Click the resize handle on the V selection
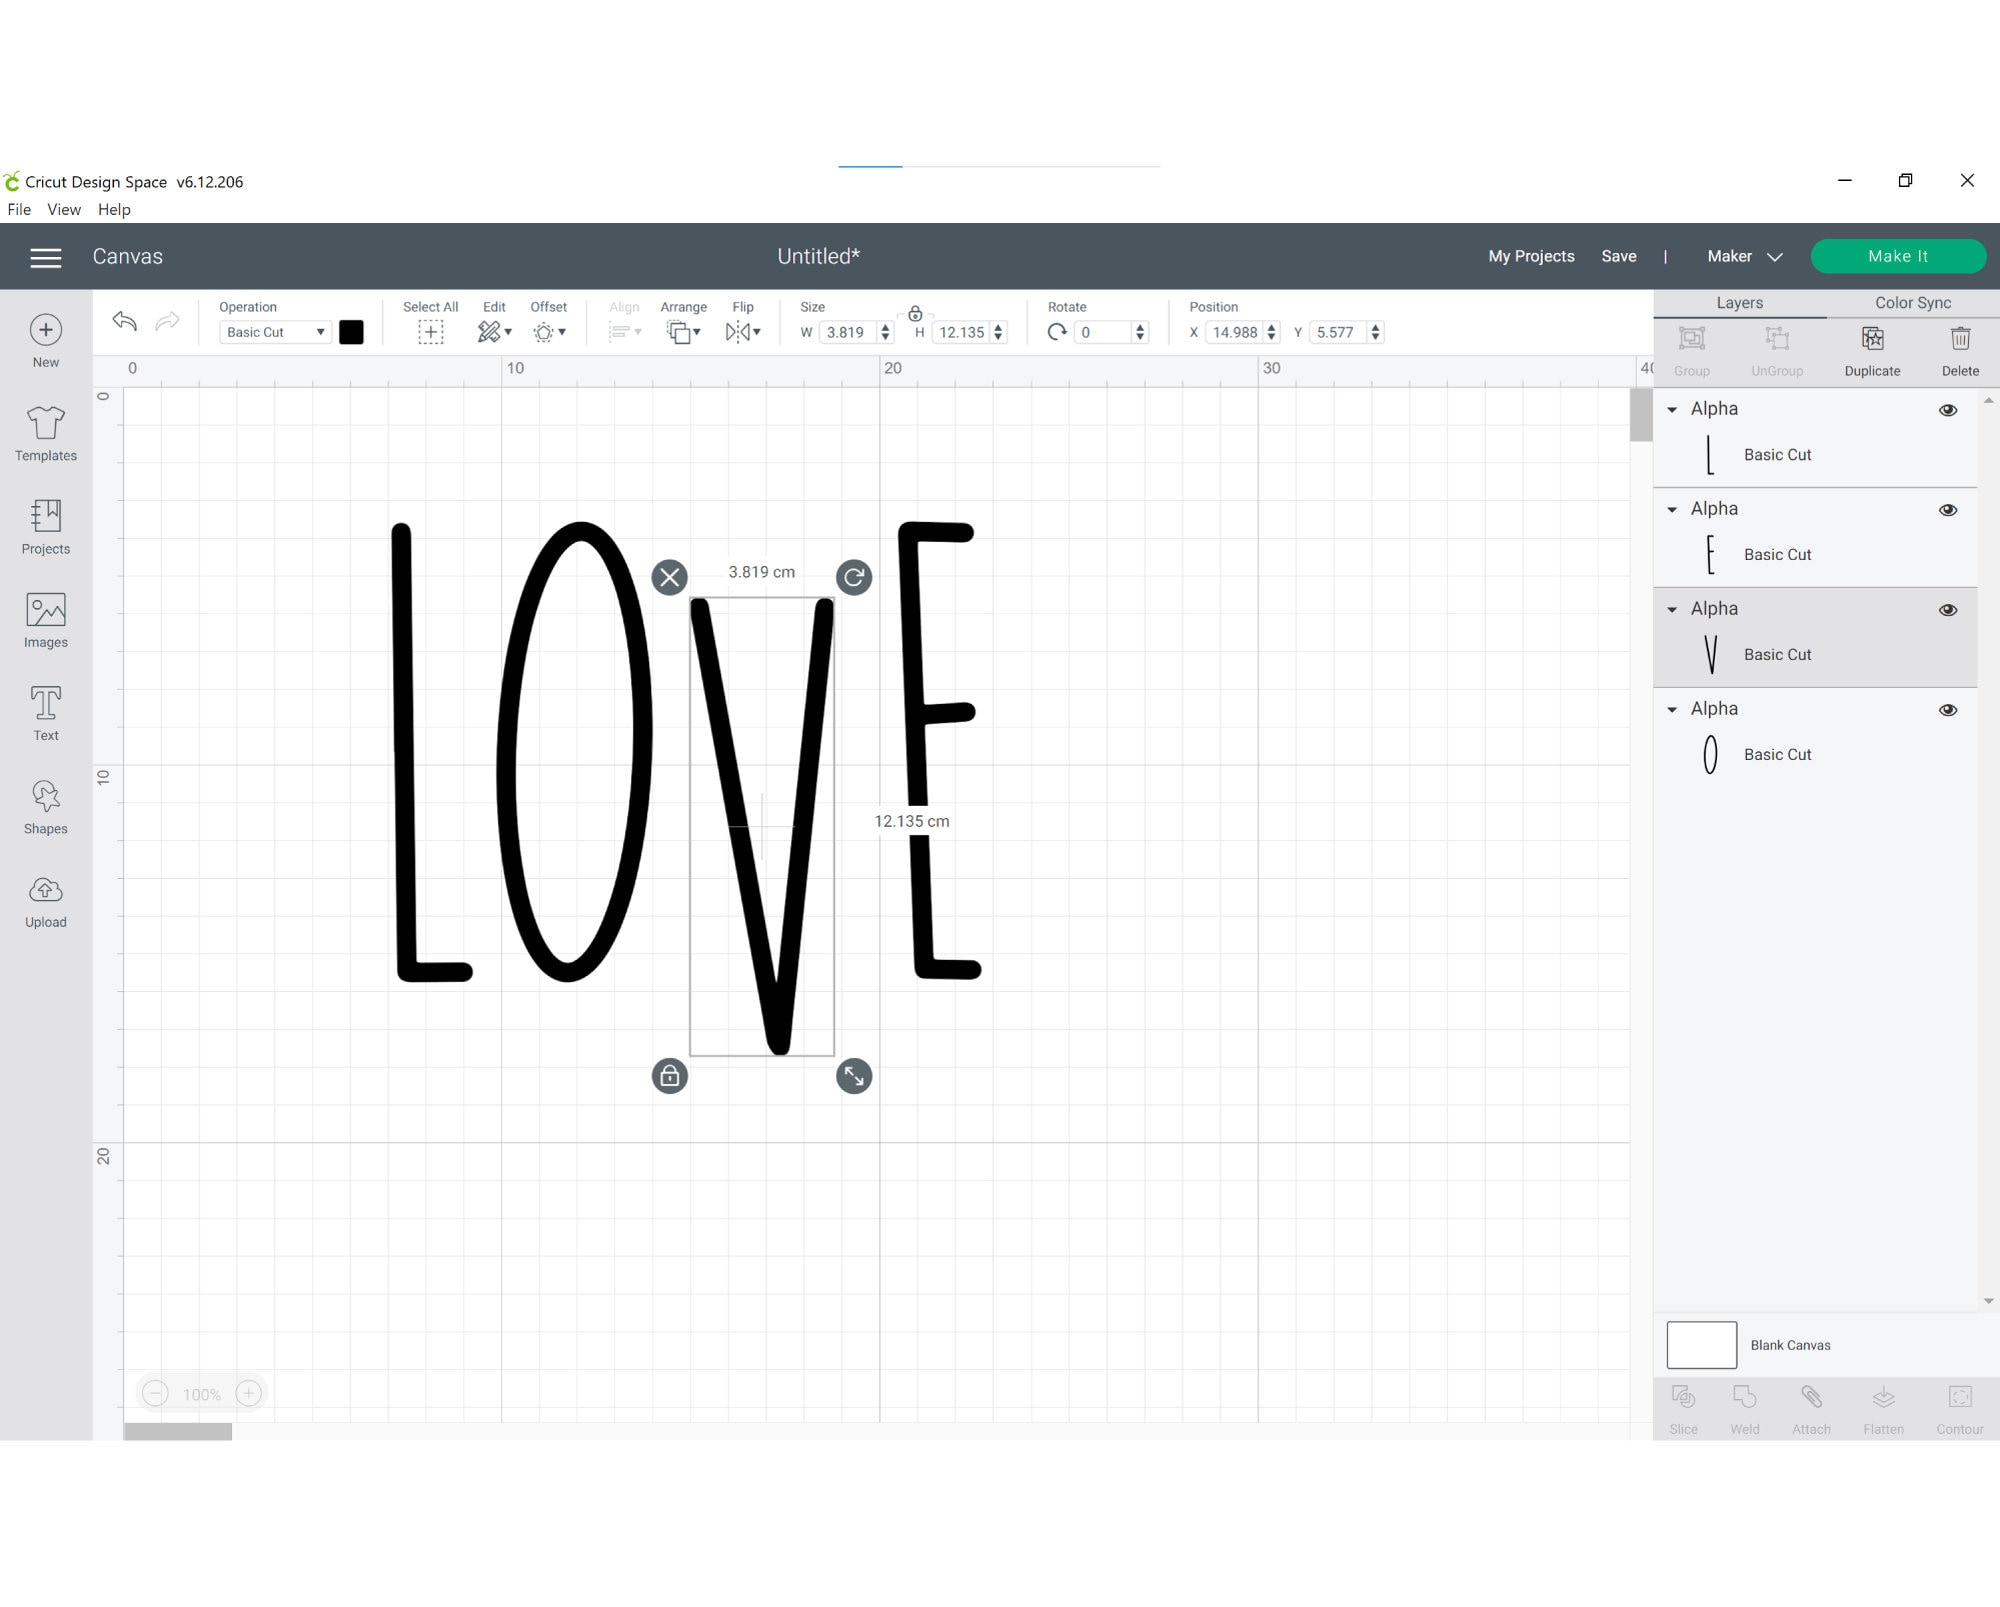Screen dimensions: 2000x1607 point(854,1076)
